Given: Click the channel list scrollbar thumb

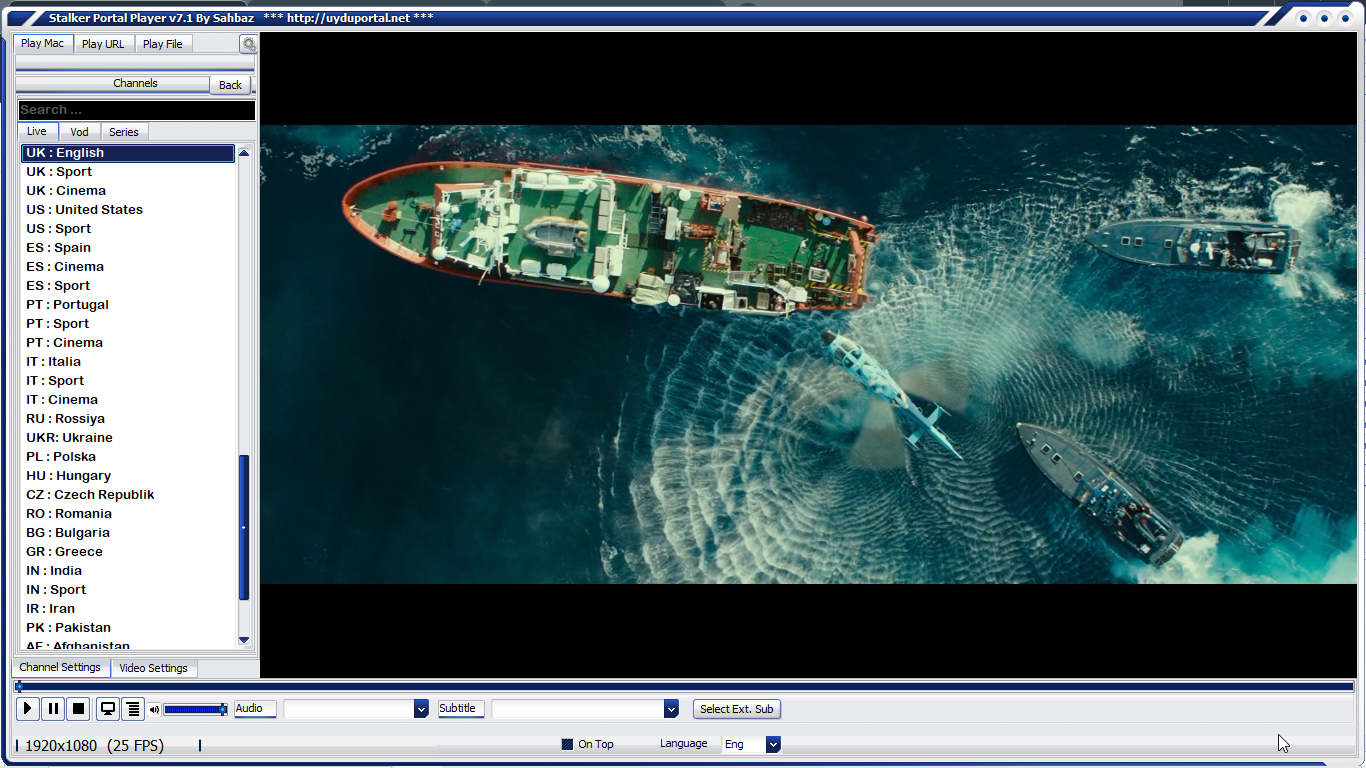Looking at the screenshot, I should coord(244,527).
